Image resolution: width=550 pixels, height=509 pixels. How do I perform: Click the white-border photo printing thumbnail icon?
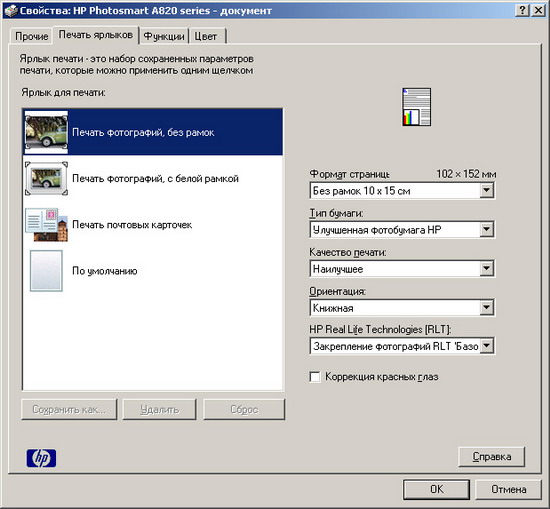(x=46, y=179)
